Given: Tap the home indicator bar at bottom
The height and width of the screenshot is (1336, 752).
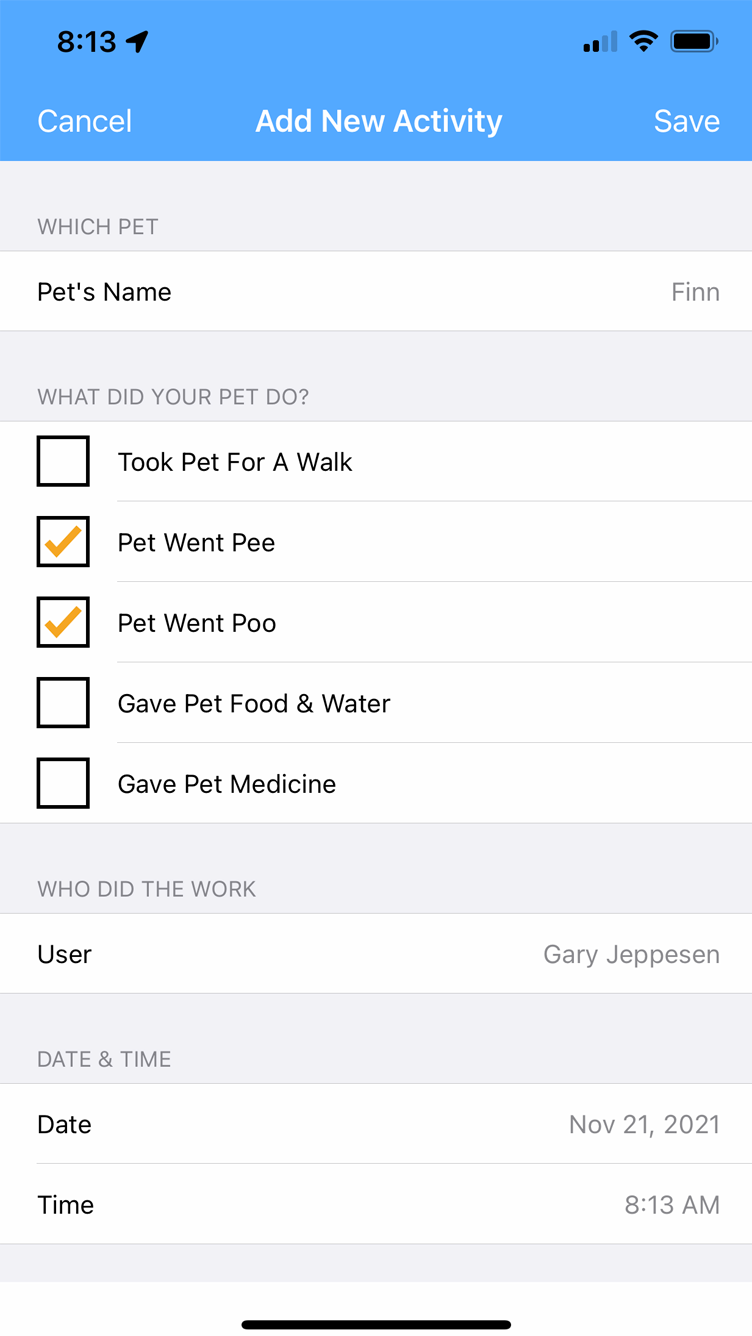Looking at the screenshot, I should click(x=376, y=1325).
